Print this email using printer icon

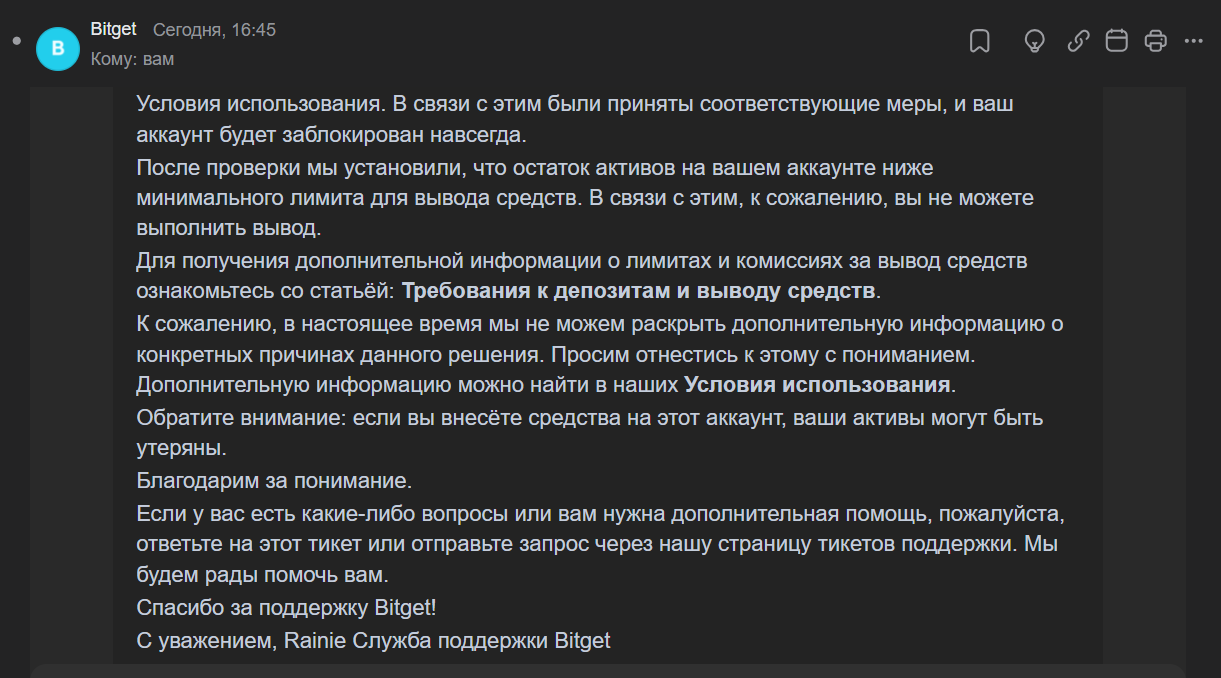click(1155, 41)
